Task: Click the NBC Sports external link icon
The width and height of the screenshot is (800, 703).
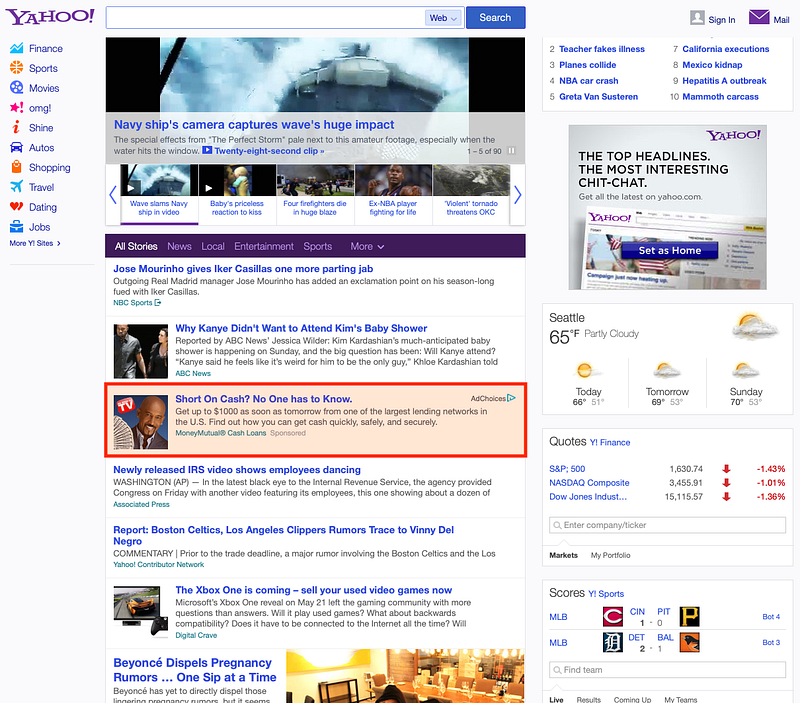Action: pyautogui.click(x=158, y=303)
